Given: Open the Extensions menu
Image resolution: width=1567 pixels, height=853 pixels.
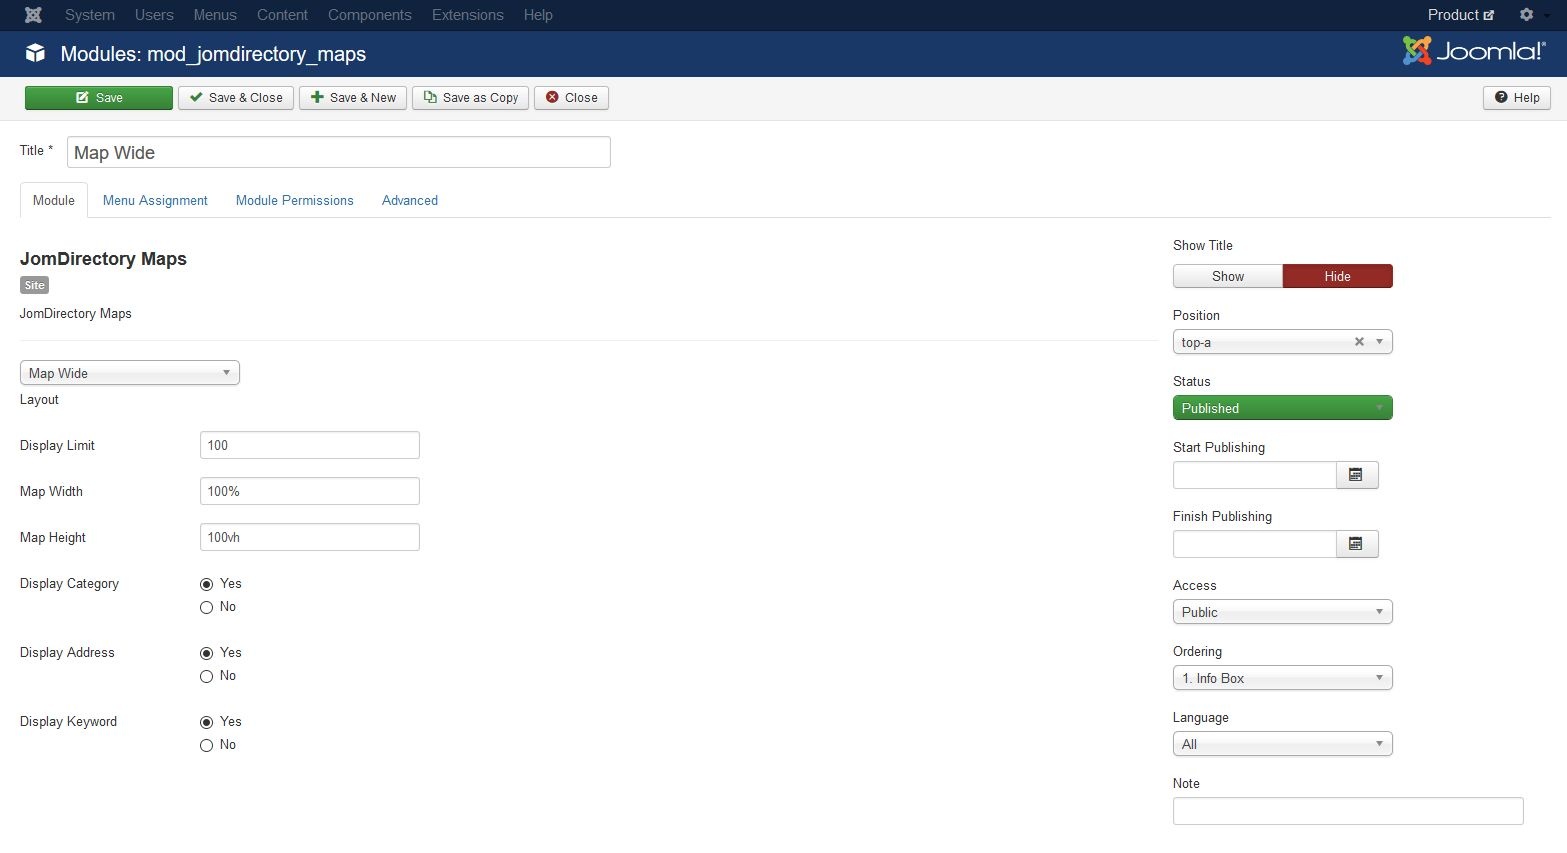Looking at the screenshot, I should pyautogui.click(x=468, y=15).
